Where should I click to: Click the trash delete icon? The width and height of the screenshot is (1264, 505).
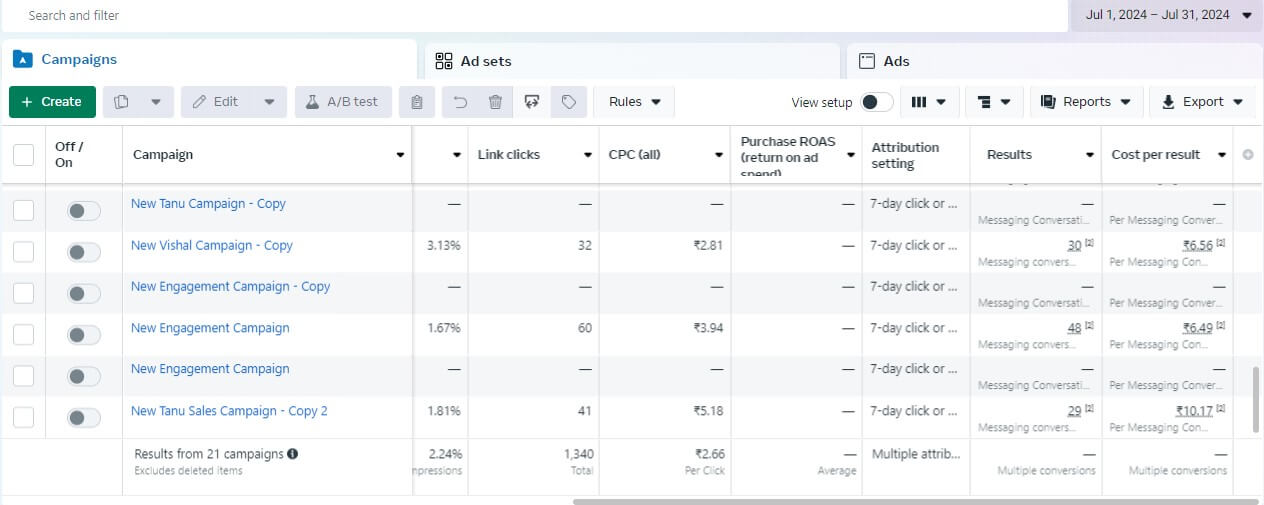495,102
